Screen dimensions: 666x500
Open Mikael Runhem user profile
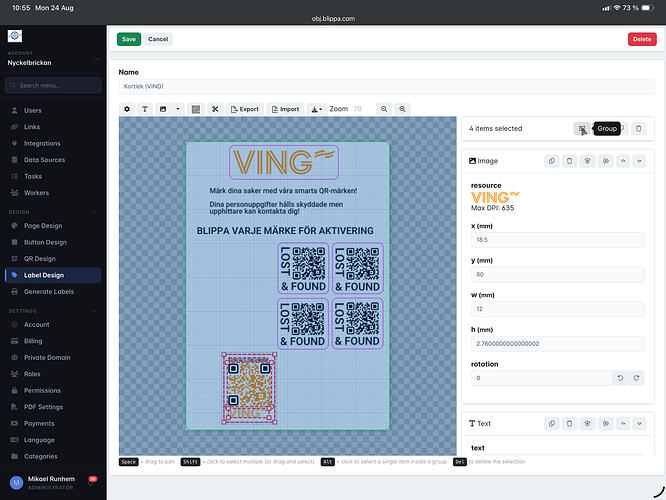(x=42, y=483)
